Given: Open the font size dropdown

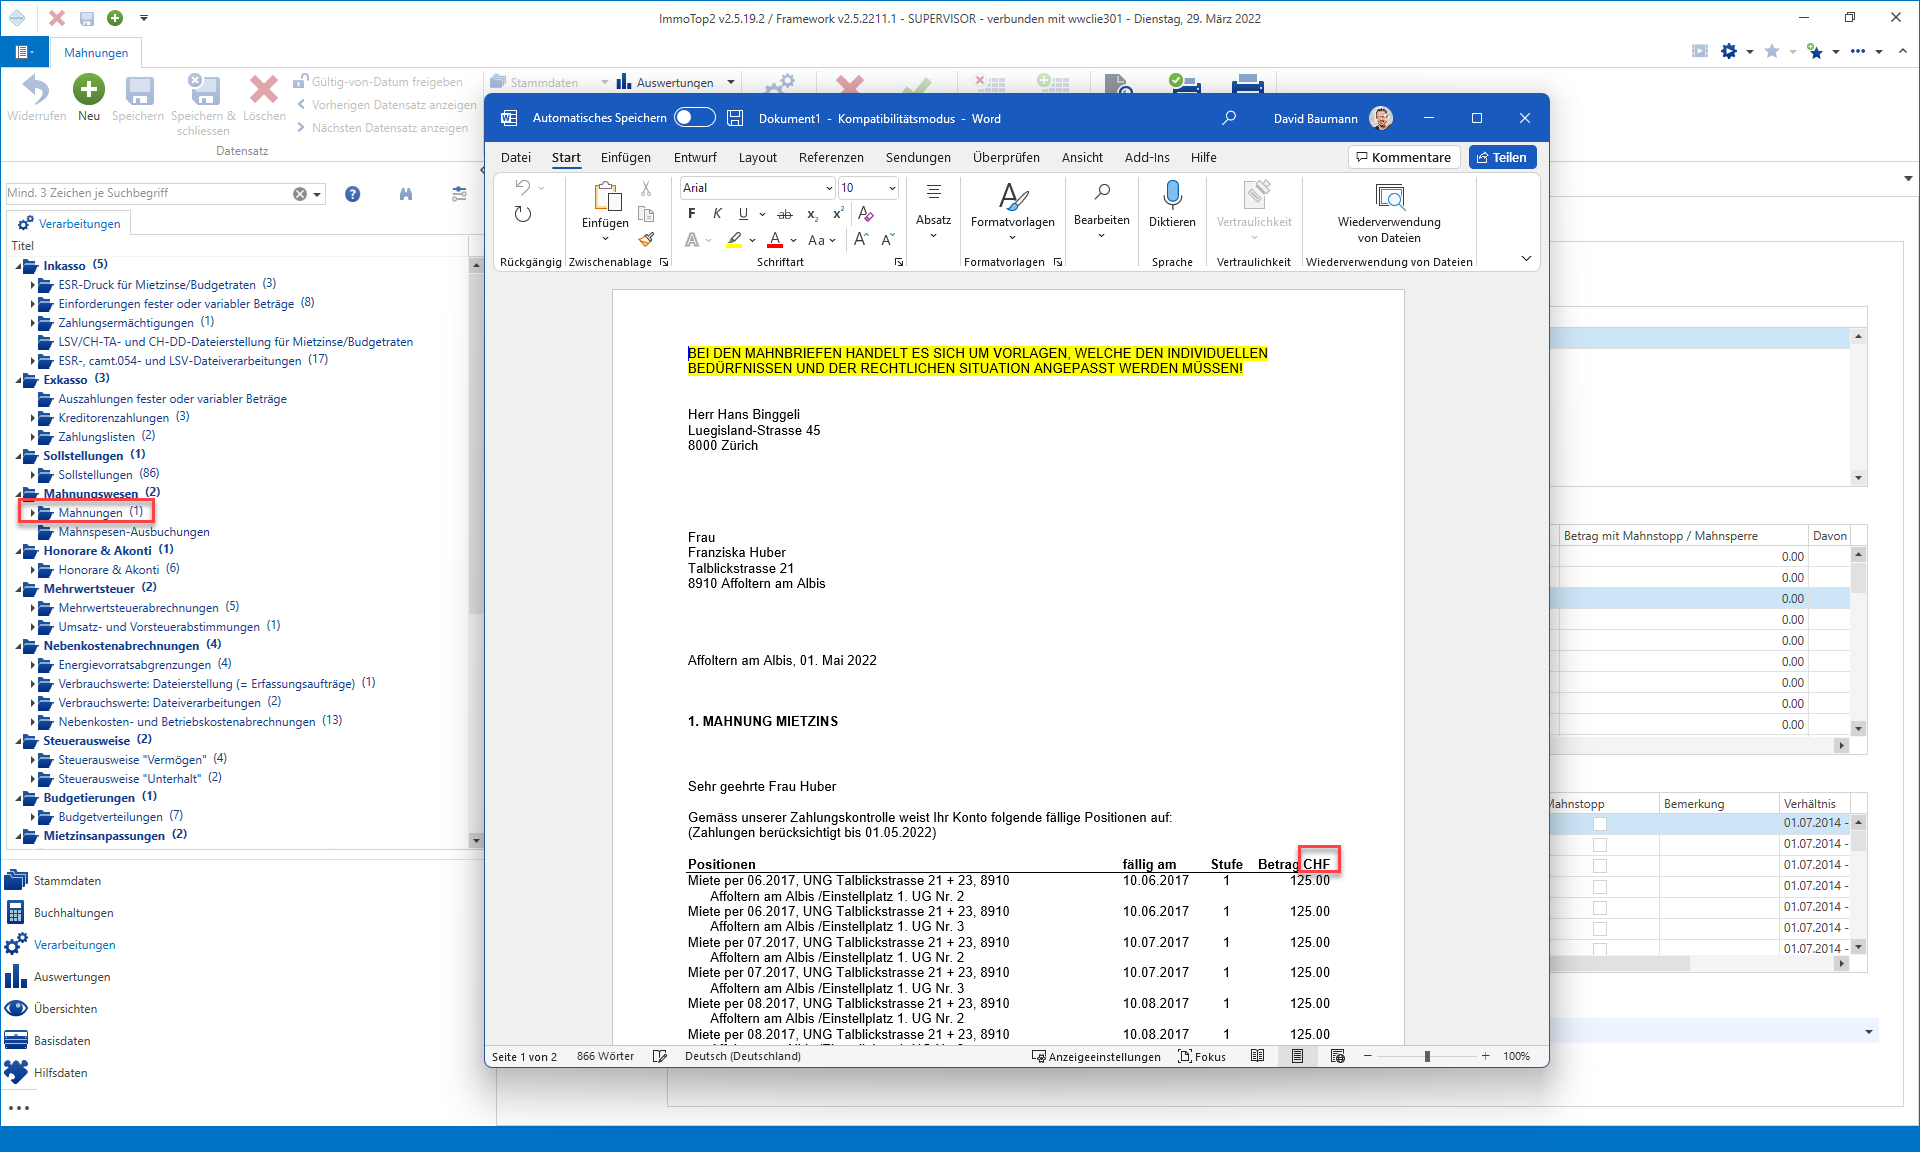Looking at the screenshot, I should pyautogui.click(x=892, y=188).
